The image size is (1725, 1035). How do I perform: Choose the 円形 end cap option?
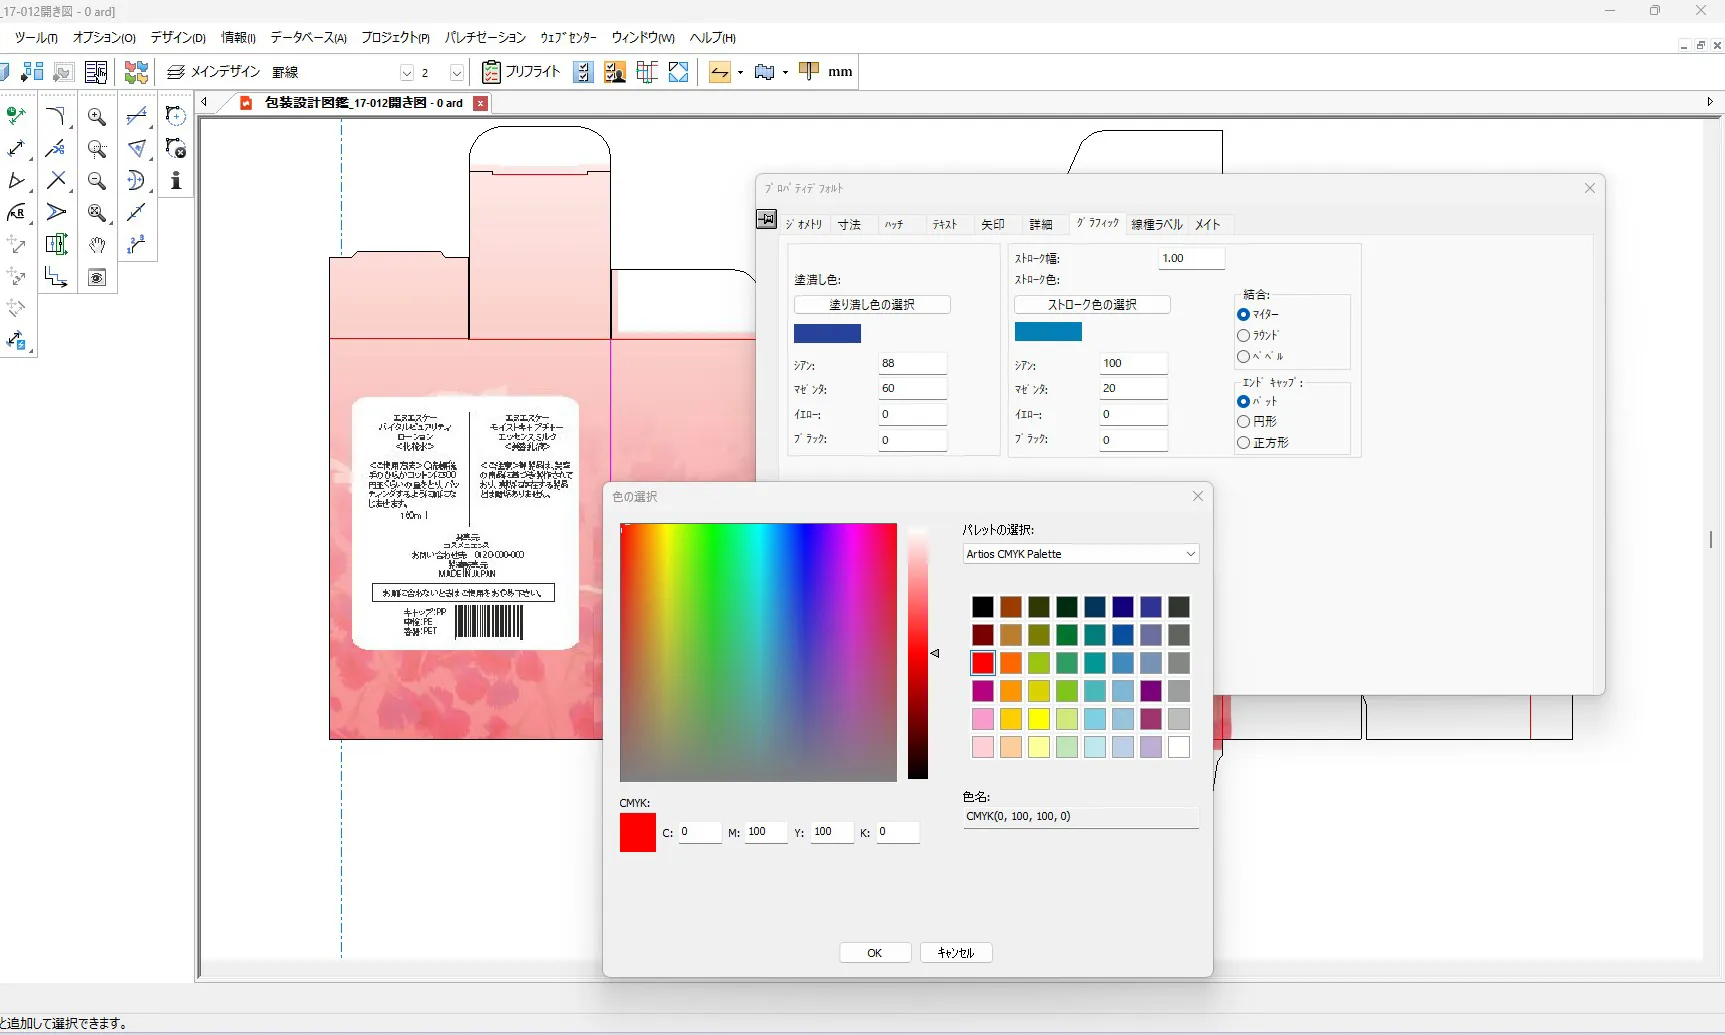1243,422
